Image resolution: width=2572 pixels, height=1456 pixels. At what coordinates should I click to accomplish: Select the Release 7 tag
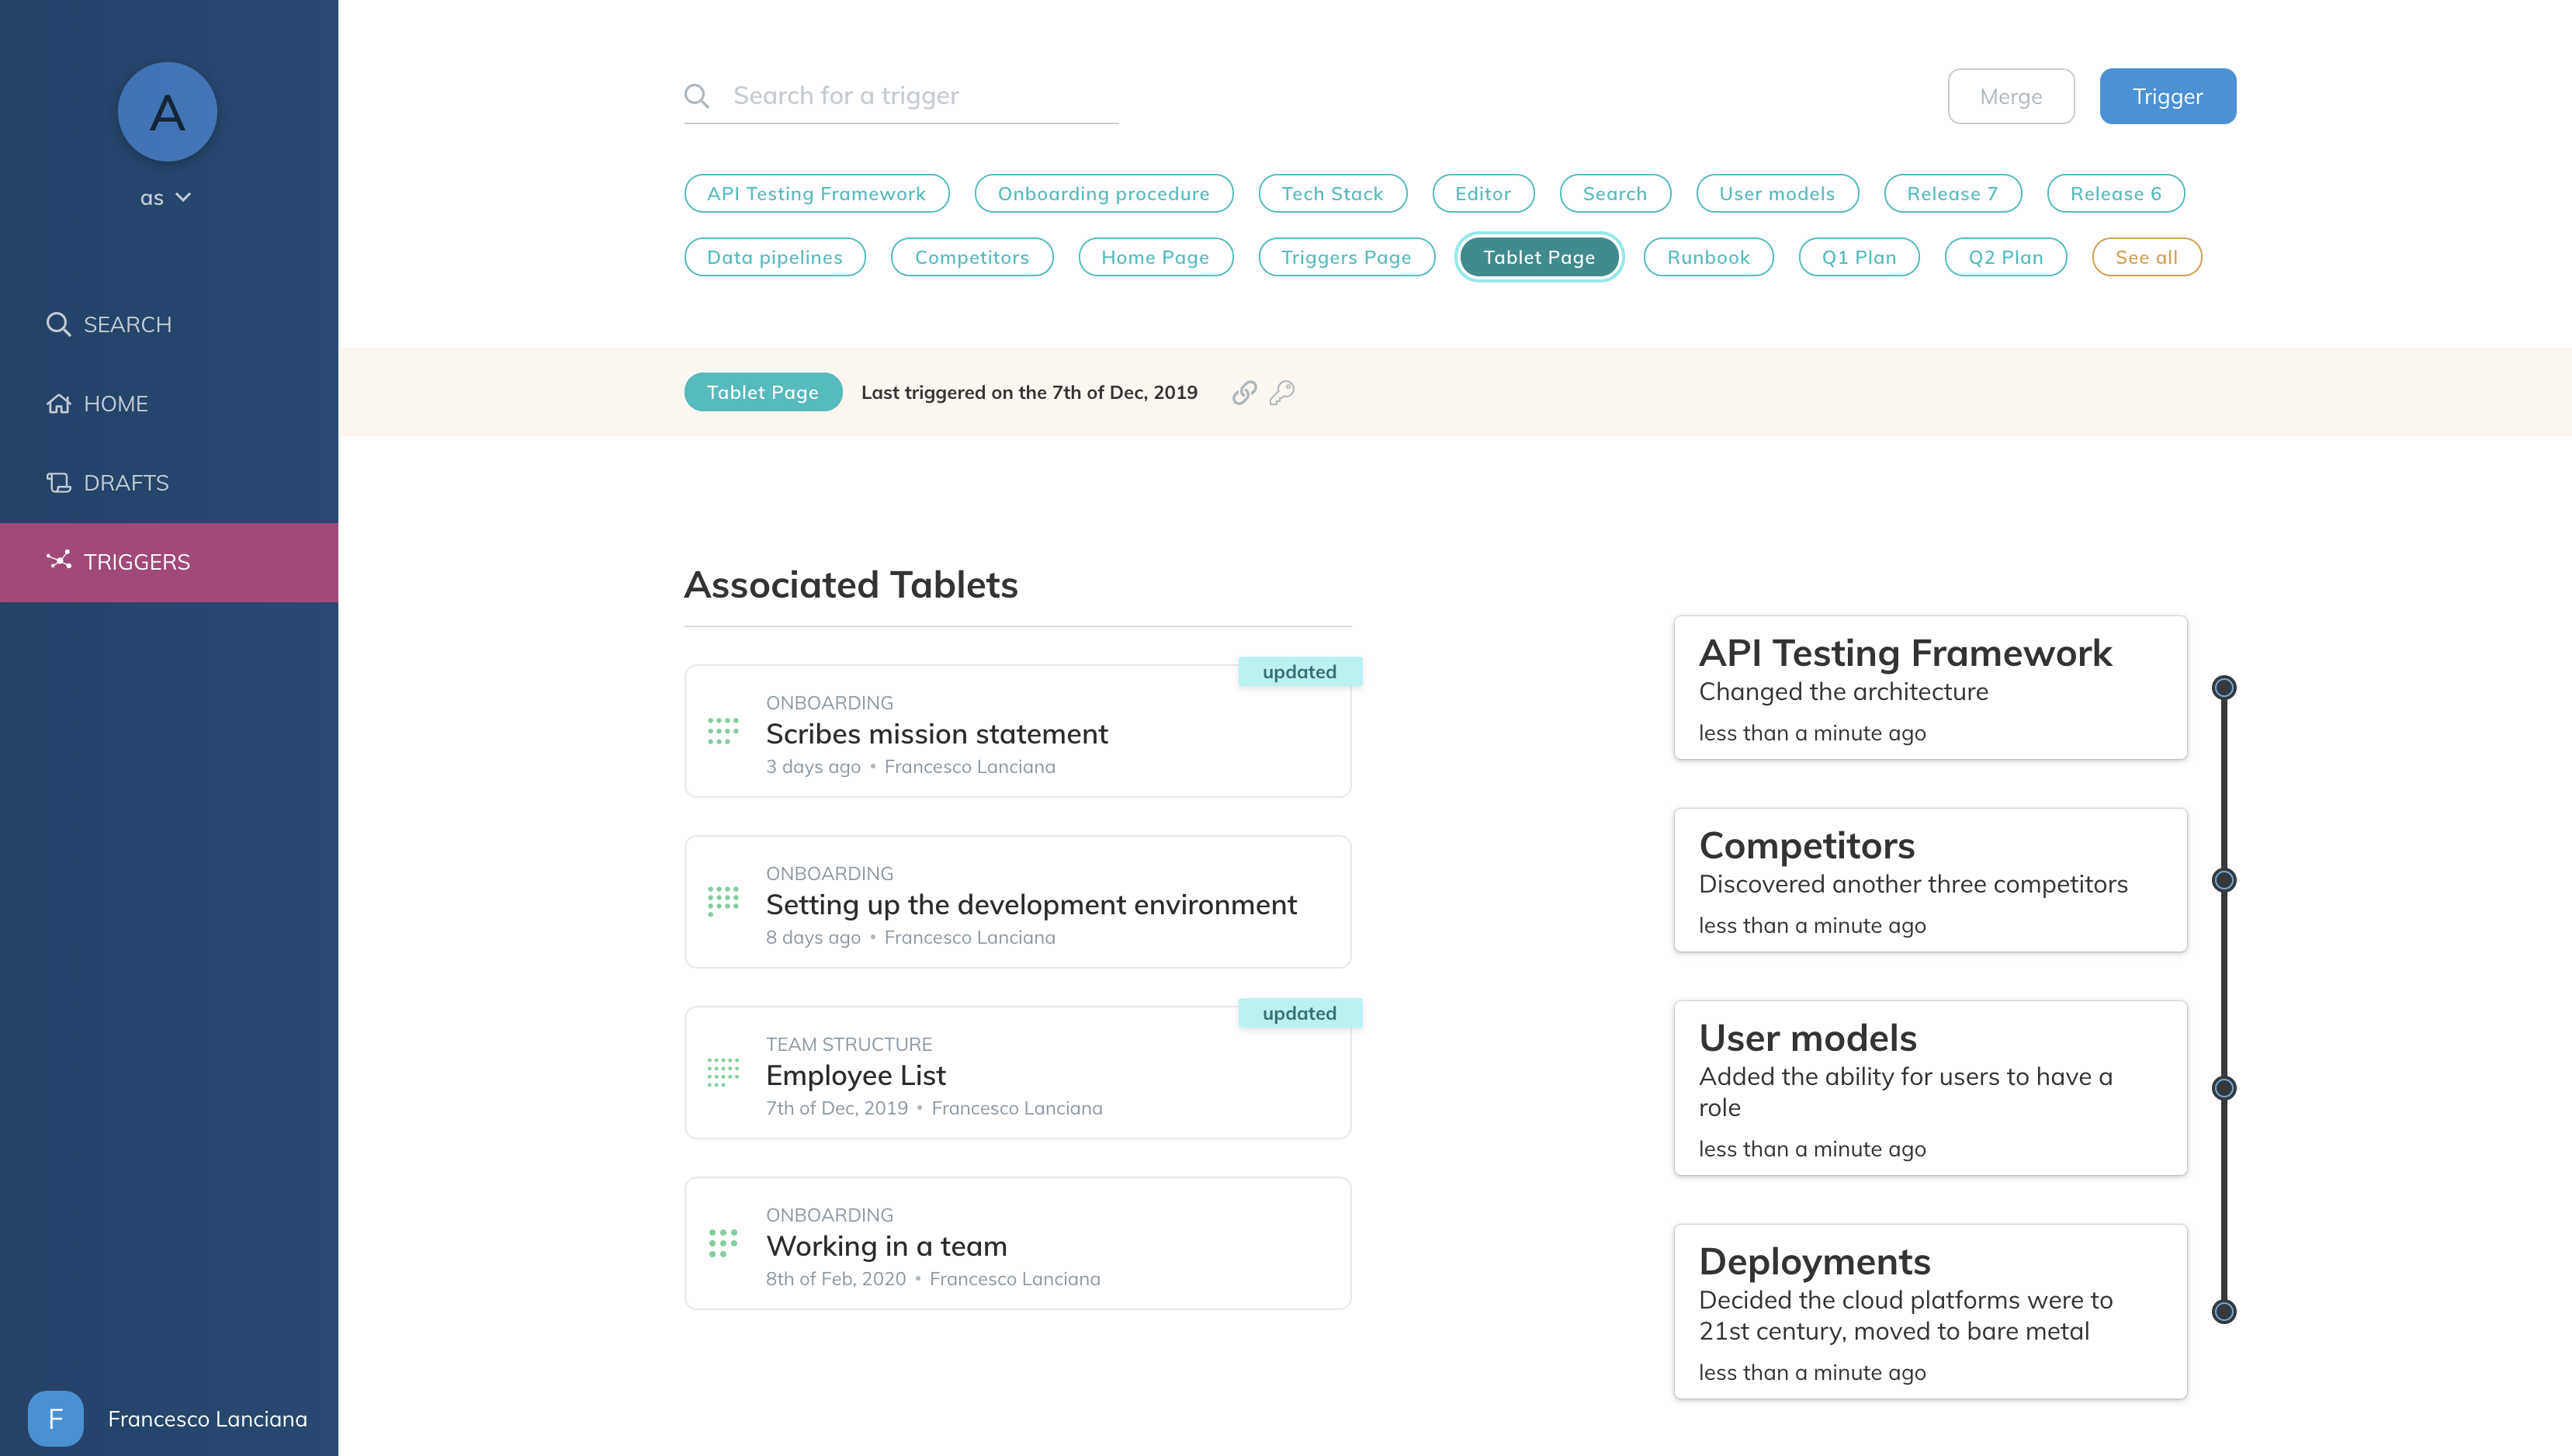point(1952,193)
